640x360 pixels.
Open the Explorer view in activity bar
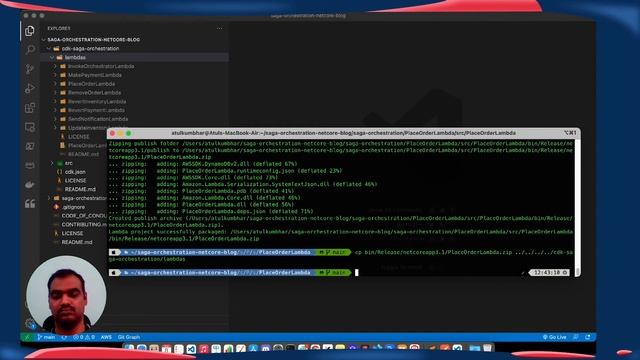pos(29,31)
